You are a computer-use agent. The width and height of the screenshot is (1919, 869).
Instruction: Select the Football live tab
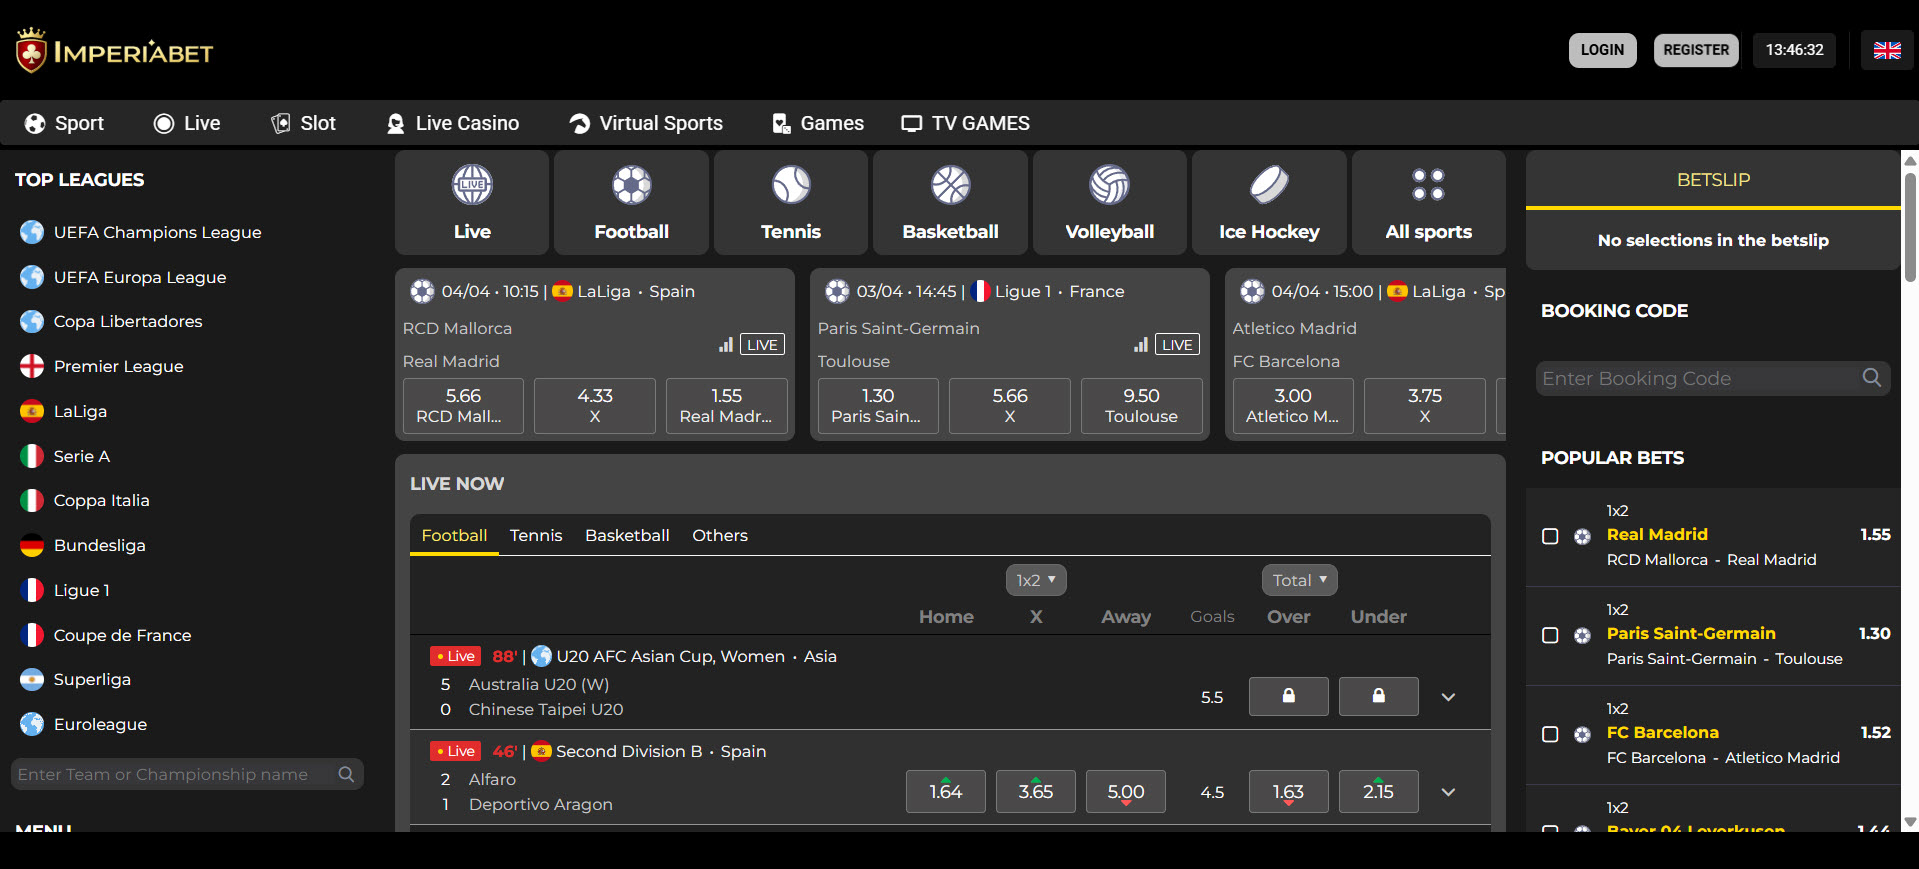pyautogui.click(x=454, y=535)
